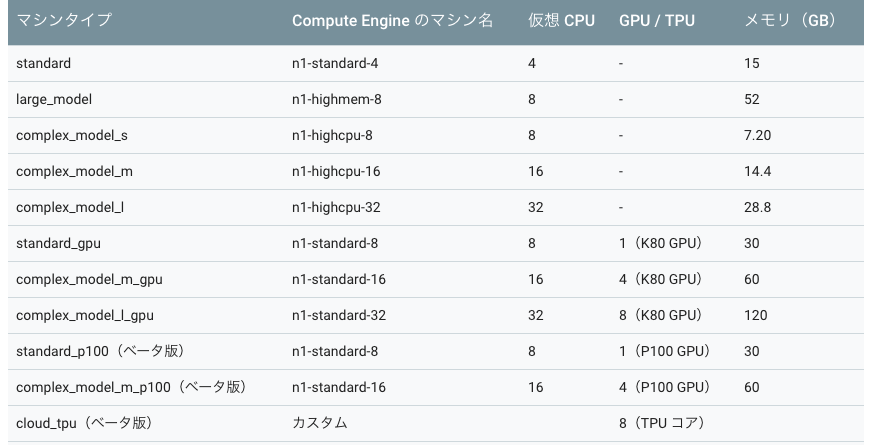Select the complex_model_s row label

pos(72,135)
